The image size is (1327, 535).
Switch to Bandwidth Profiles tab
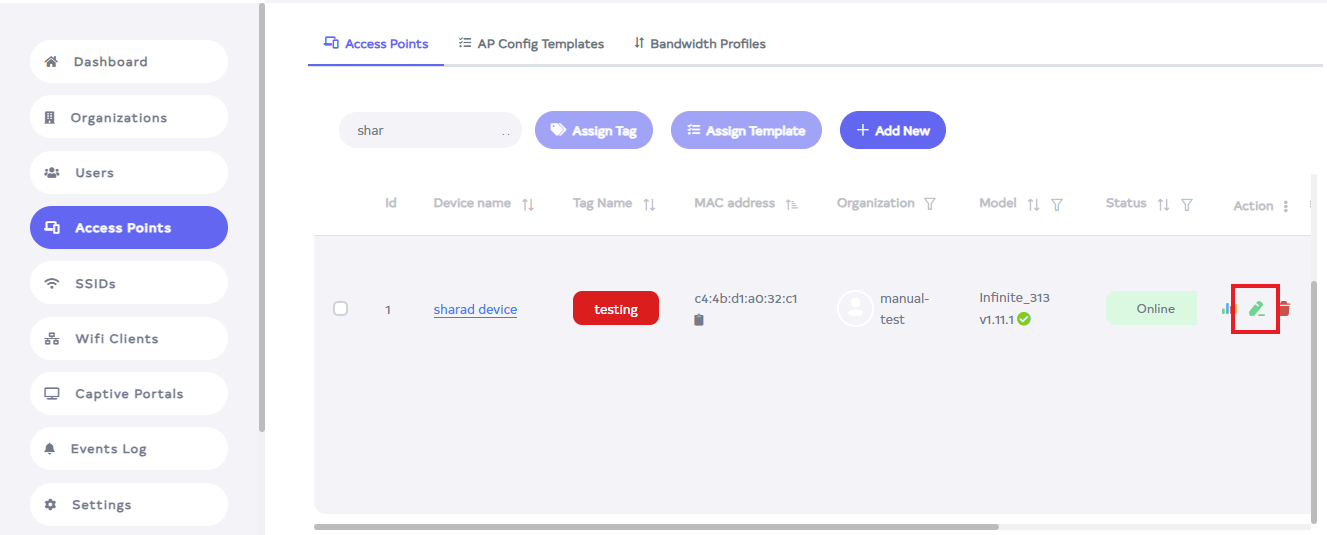(699, 44)
